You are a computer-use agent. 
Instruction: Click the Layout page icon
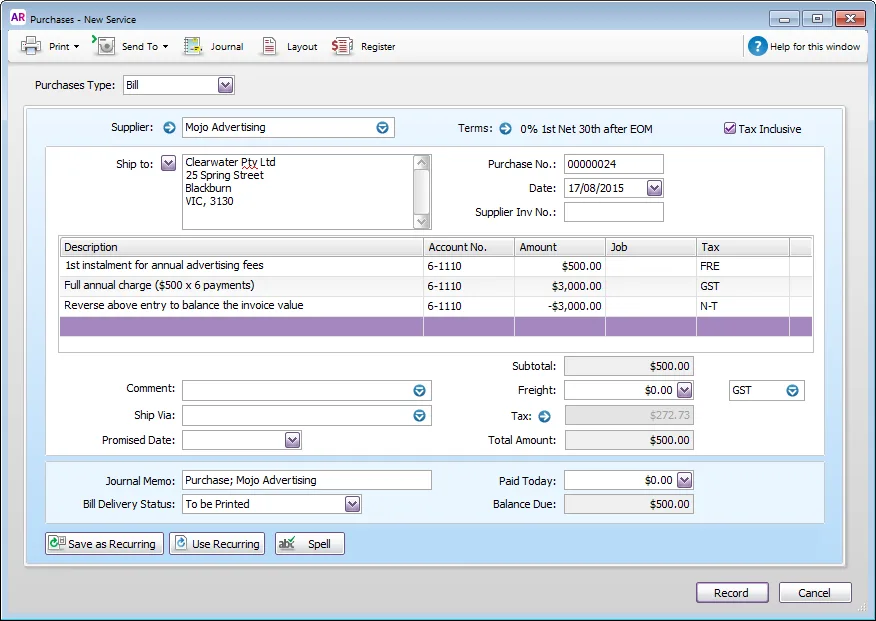coord(269,46)
